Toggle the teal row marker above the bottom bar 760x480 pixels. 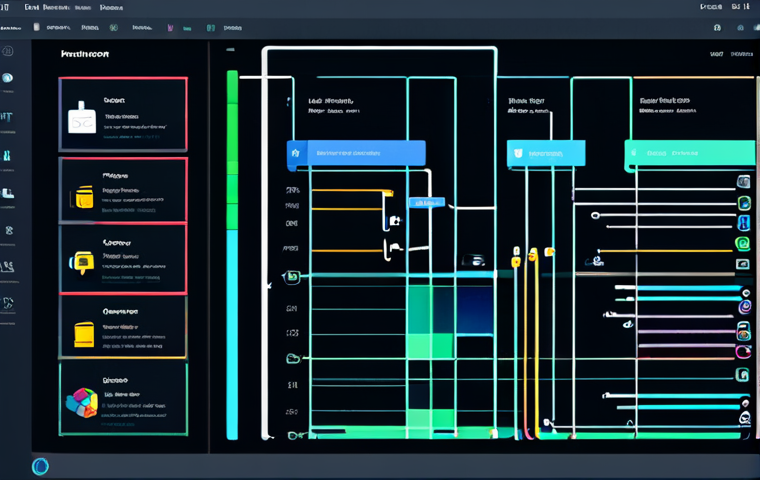coord(293,359)
